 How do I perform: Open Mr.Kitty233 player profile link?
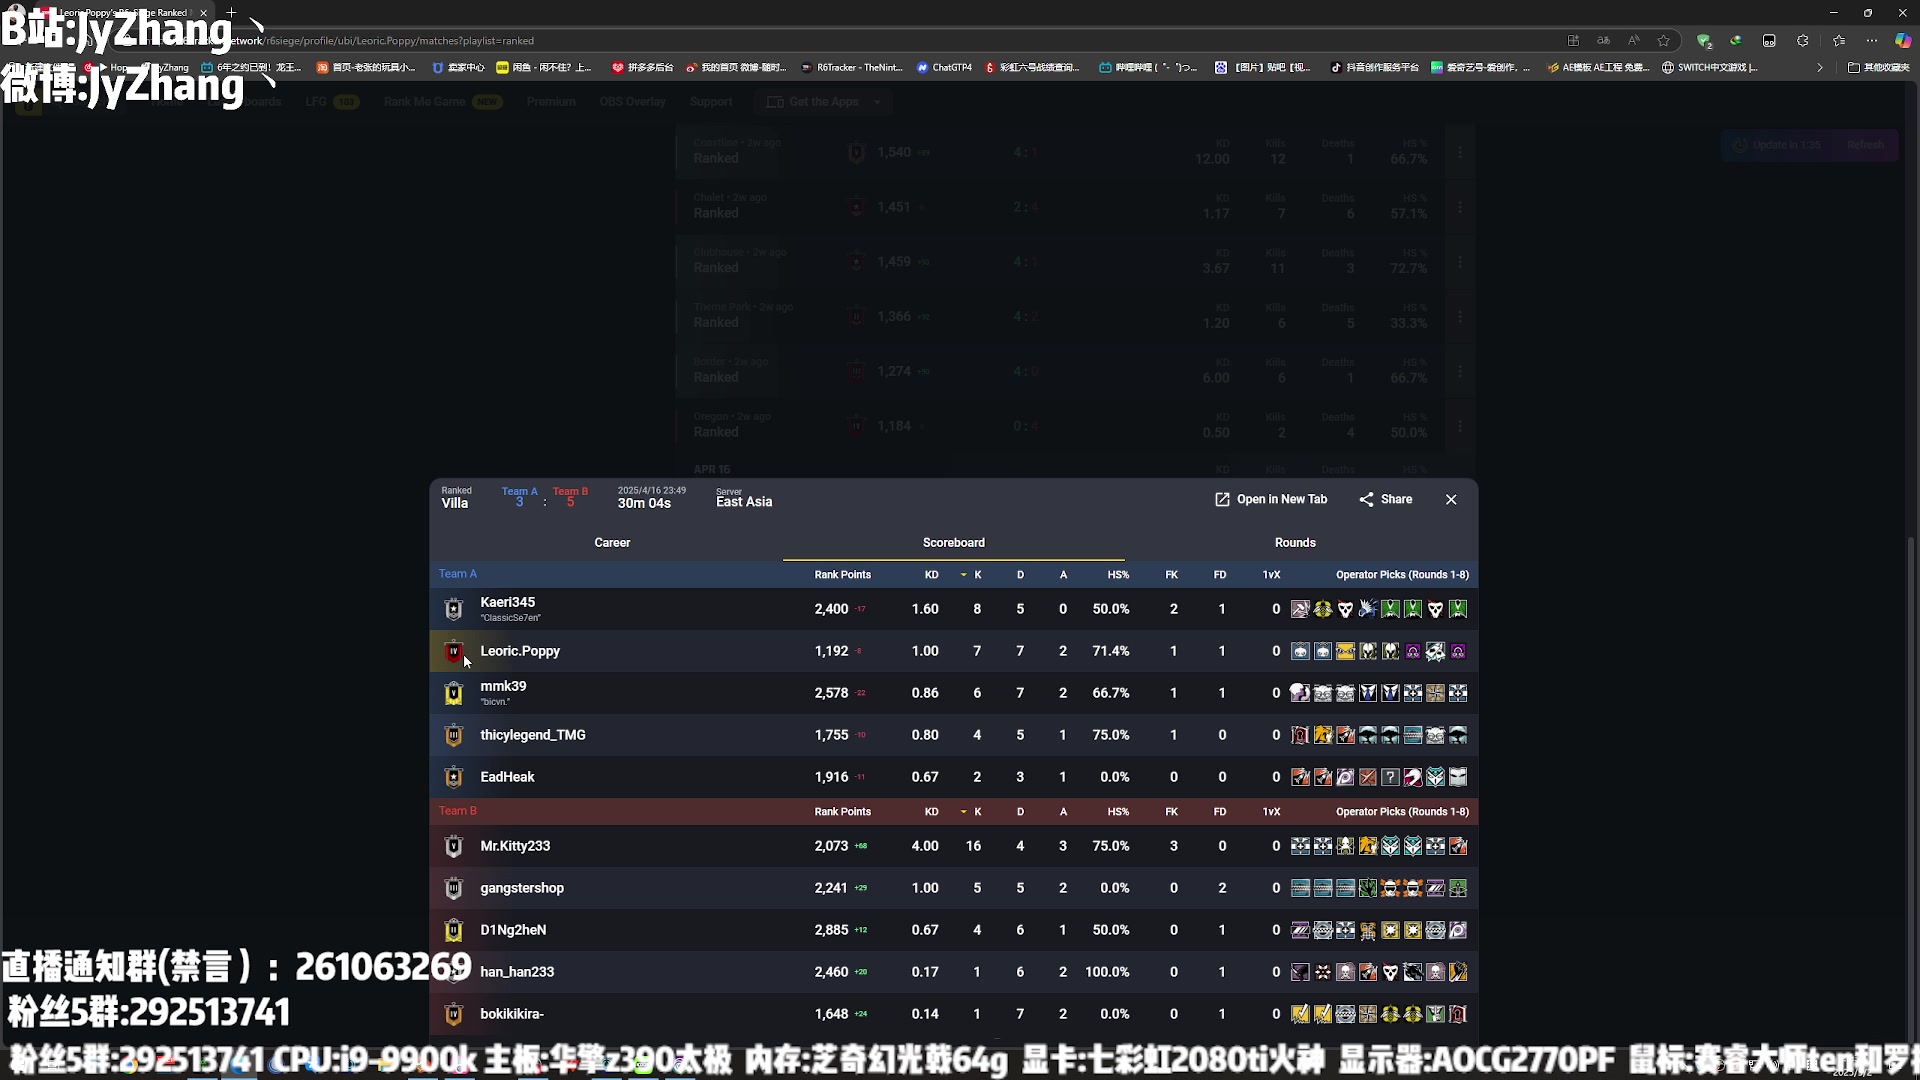[x=515, y=846]
